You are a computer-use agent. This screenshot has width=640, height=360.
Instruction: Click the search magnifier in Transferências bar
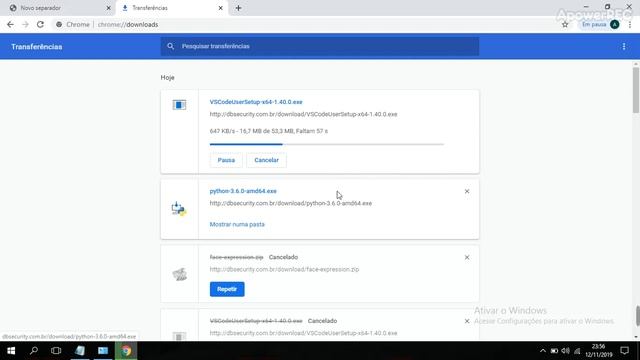(171, 46)
